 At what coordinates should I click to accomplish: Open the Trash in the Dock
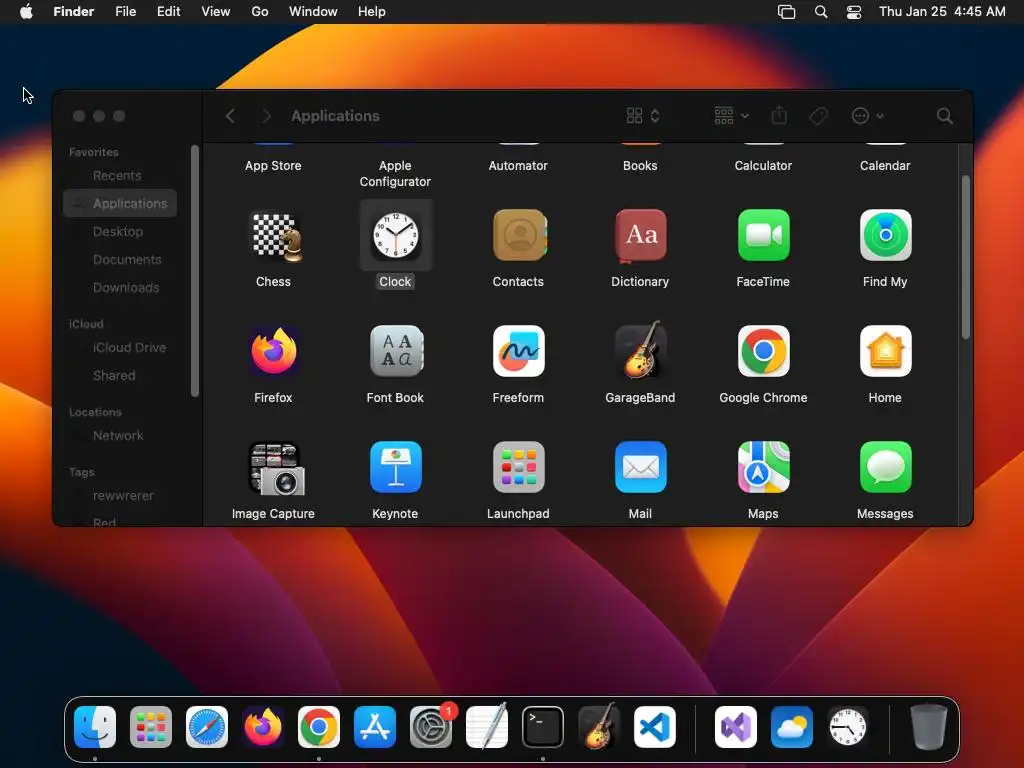tap(929, 727)
